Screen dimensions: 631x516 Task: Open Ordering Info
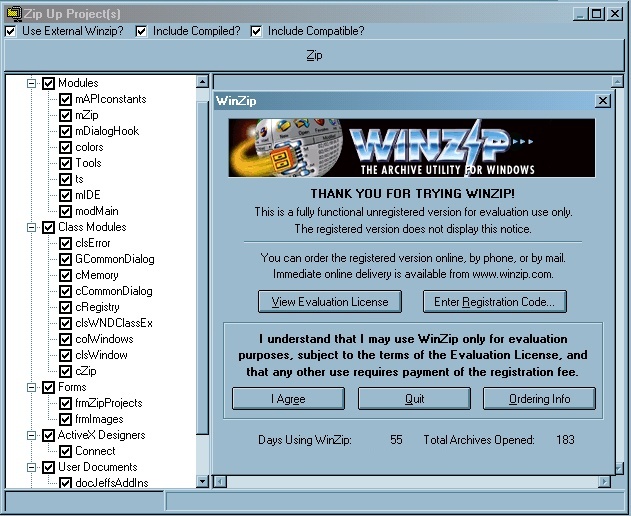(539, 398)
